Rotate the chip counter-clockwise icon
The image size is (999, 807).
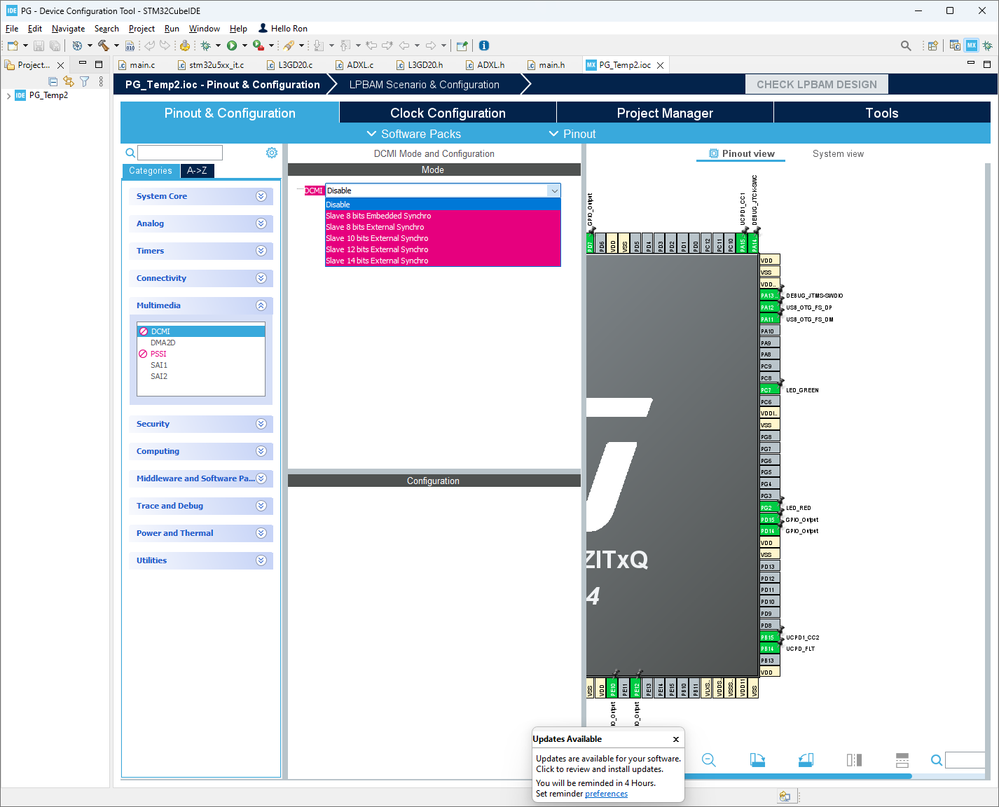coord(806,759)
